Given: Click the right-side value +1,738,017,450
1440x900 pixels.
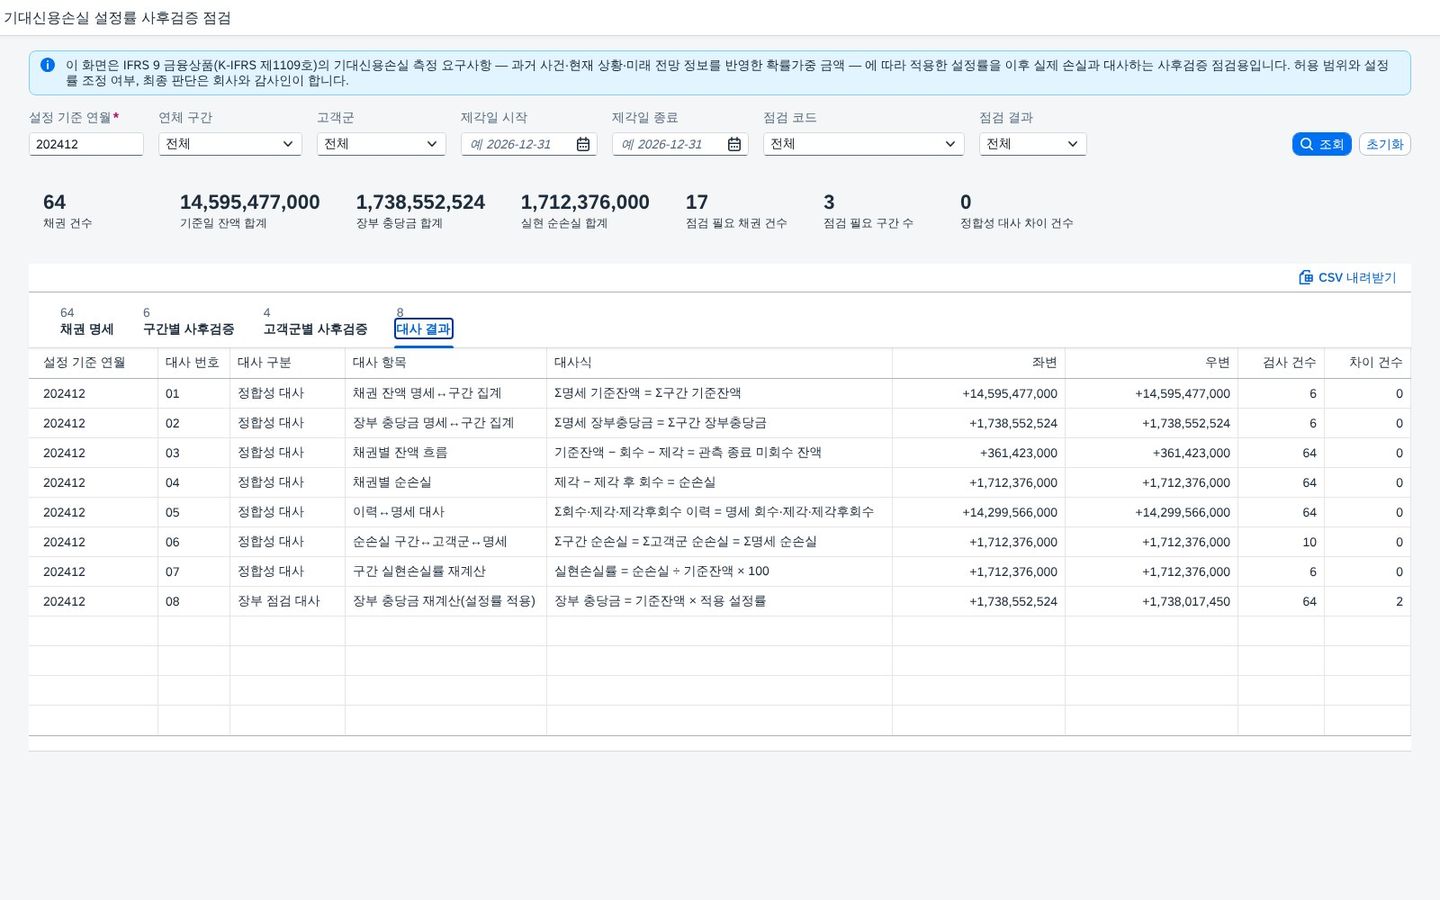Looking at the screenshot, I should [x=1186, y=602].
